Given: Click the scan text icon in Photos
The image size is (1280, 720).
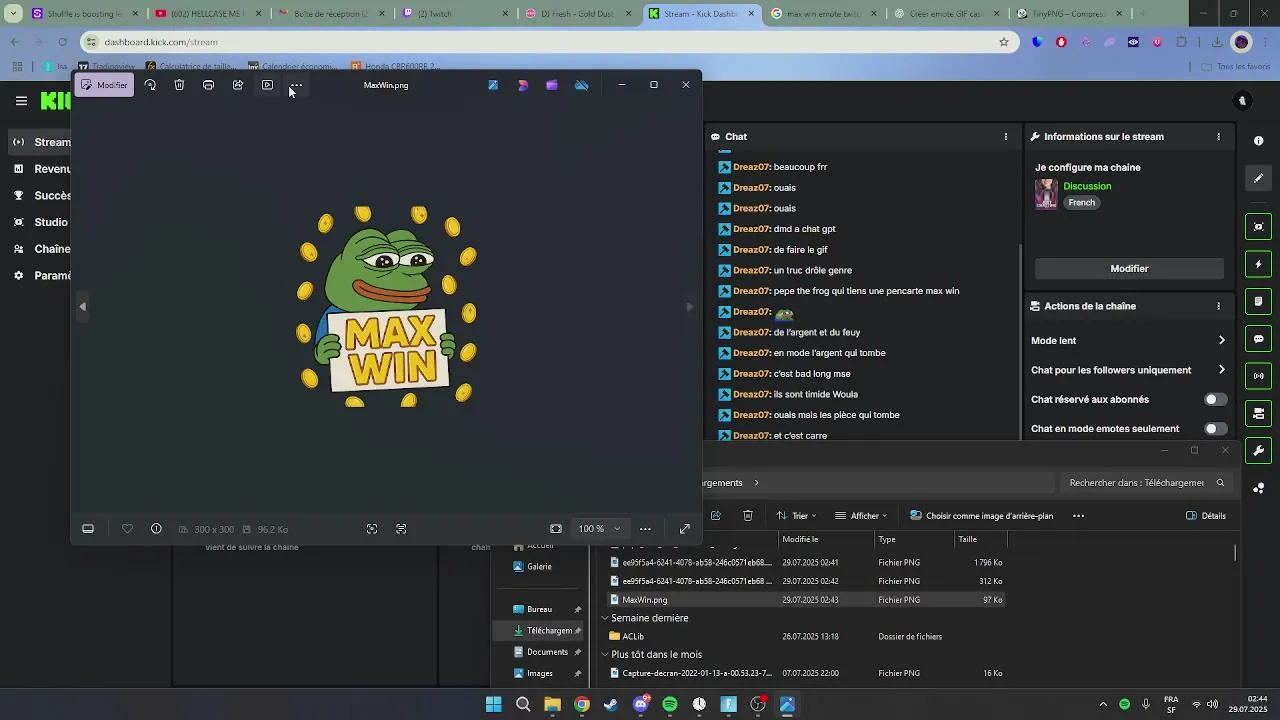Looking at the screenshot, I should [x=401, y=529].
